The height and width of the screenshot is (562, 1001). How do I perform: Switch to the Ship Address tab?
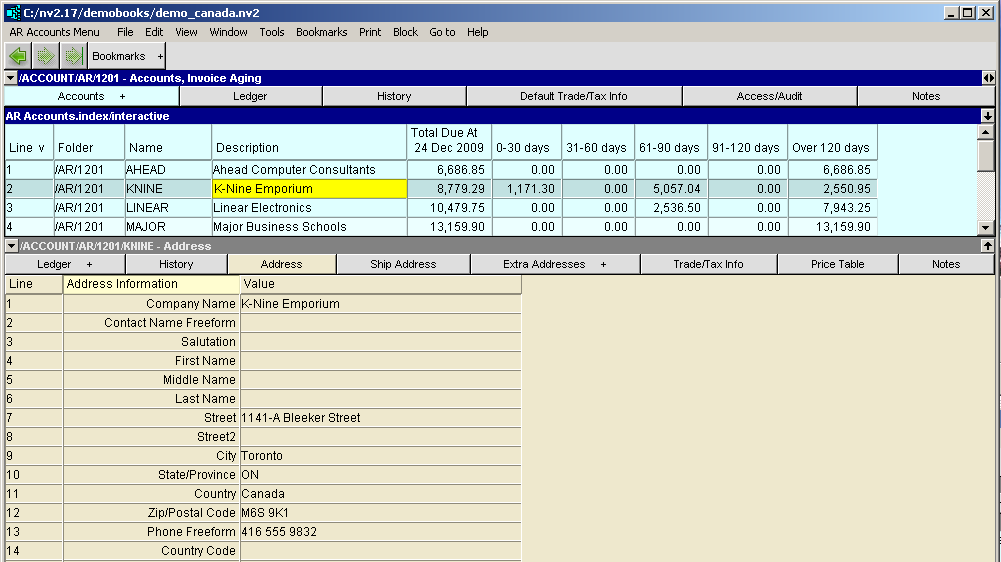(403, 264)
